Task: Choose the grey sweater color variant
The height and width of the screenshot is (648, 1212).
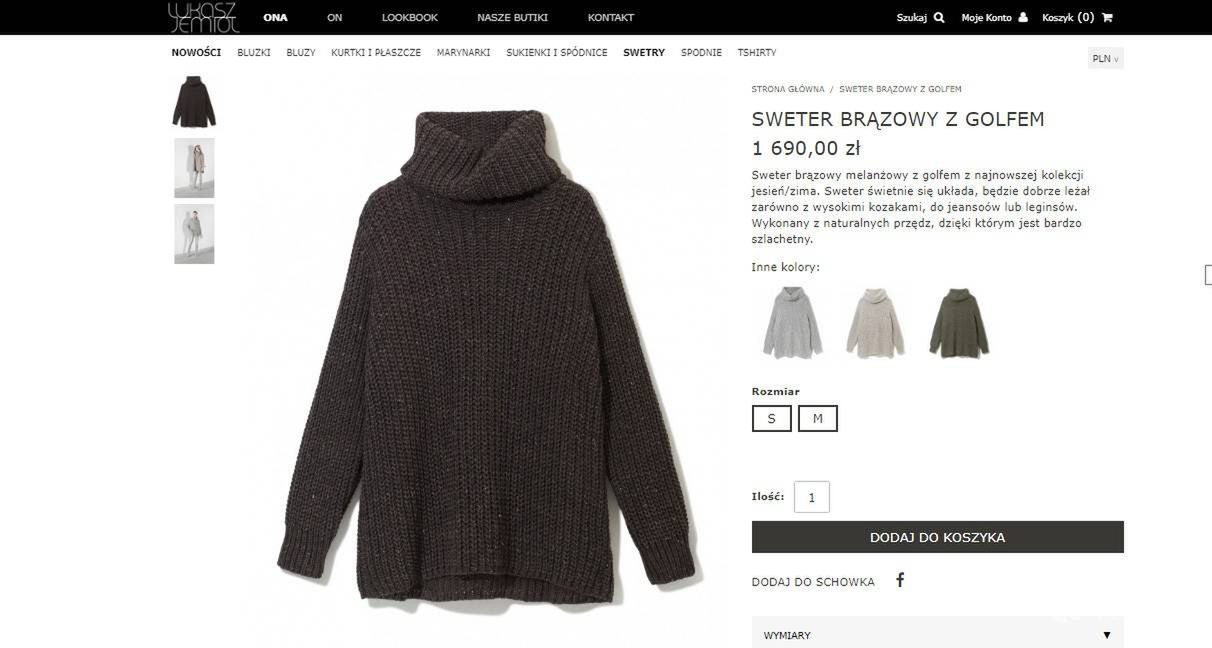Action: click(x=792, y=322)
